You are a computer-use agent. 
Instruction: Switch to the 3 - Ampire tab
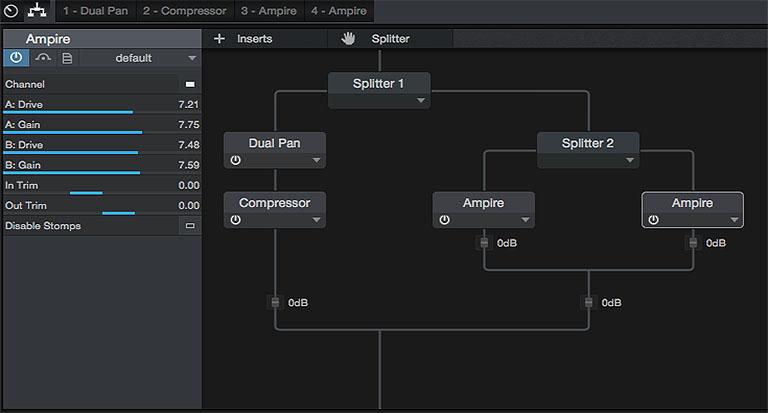(x=268, y=11)
